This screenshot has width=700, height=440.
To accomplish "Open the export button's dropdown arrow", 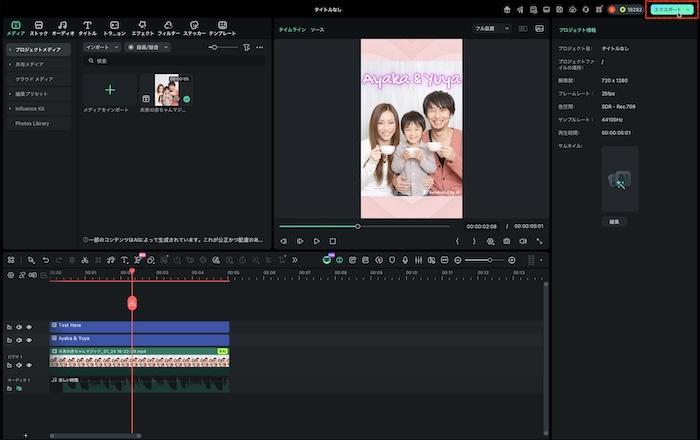I will pos(688,9).
